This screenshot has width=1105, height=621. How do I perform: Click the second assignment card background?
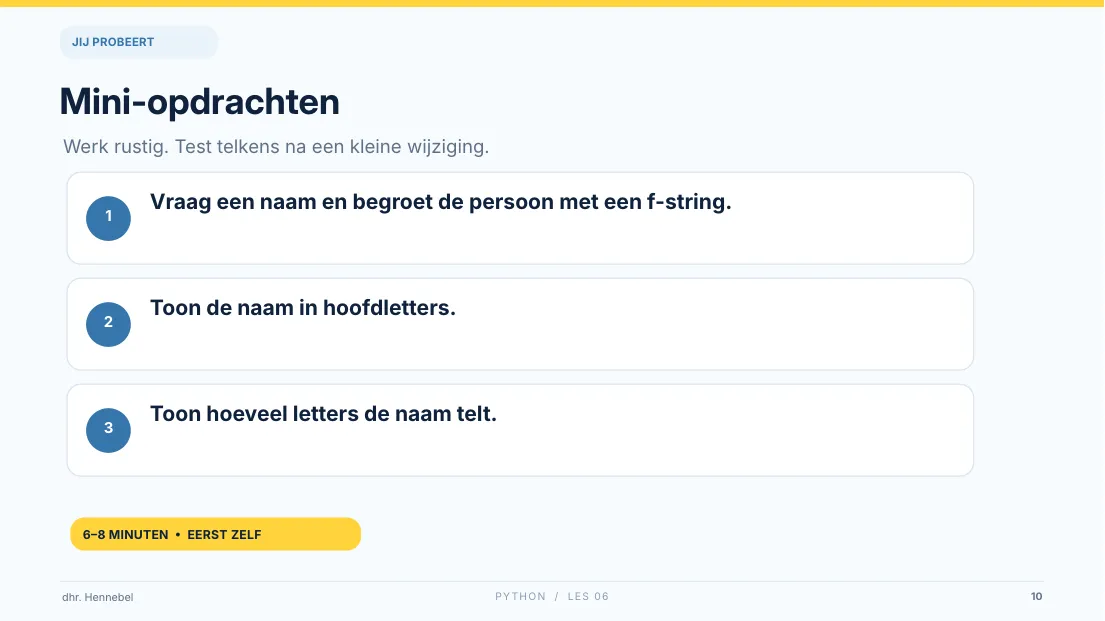pyautogui.click(x=520, y=324)
